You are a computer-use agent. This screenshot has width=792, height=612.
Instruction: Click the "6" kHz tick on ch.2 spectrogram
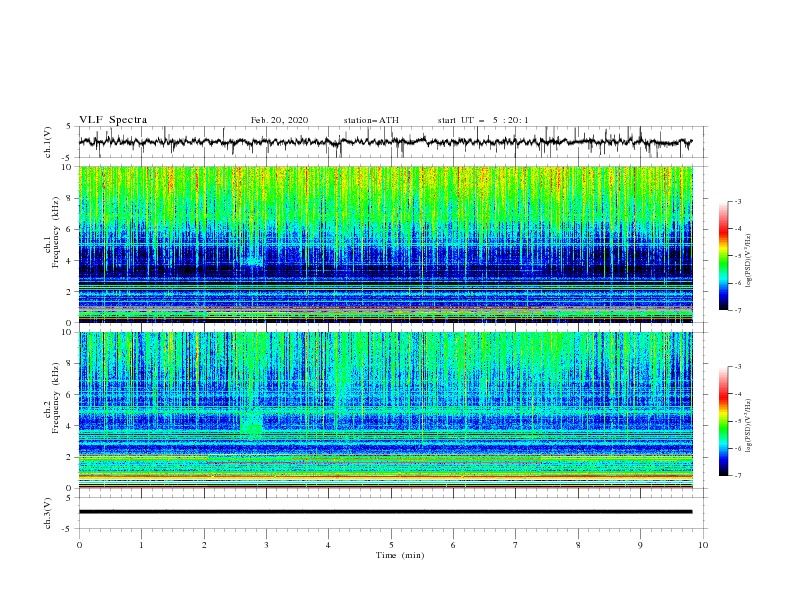pos(70,395)
